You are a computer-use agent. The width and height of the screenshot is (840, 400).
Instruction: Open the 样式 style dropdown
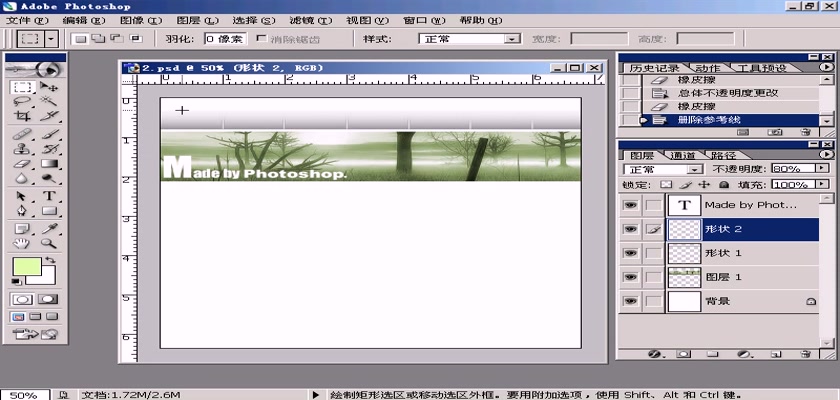point(513,39)
